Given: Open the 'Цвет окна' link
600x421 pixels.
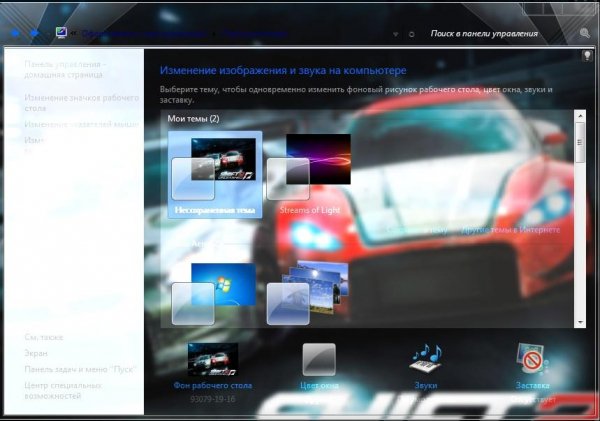Looking at the screenshot, I should (319, 385).
